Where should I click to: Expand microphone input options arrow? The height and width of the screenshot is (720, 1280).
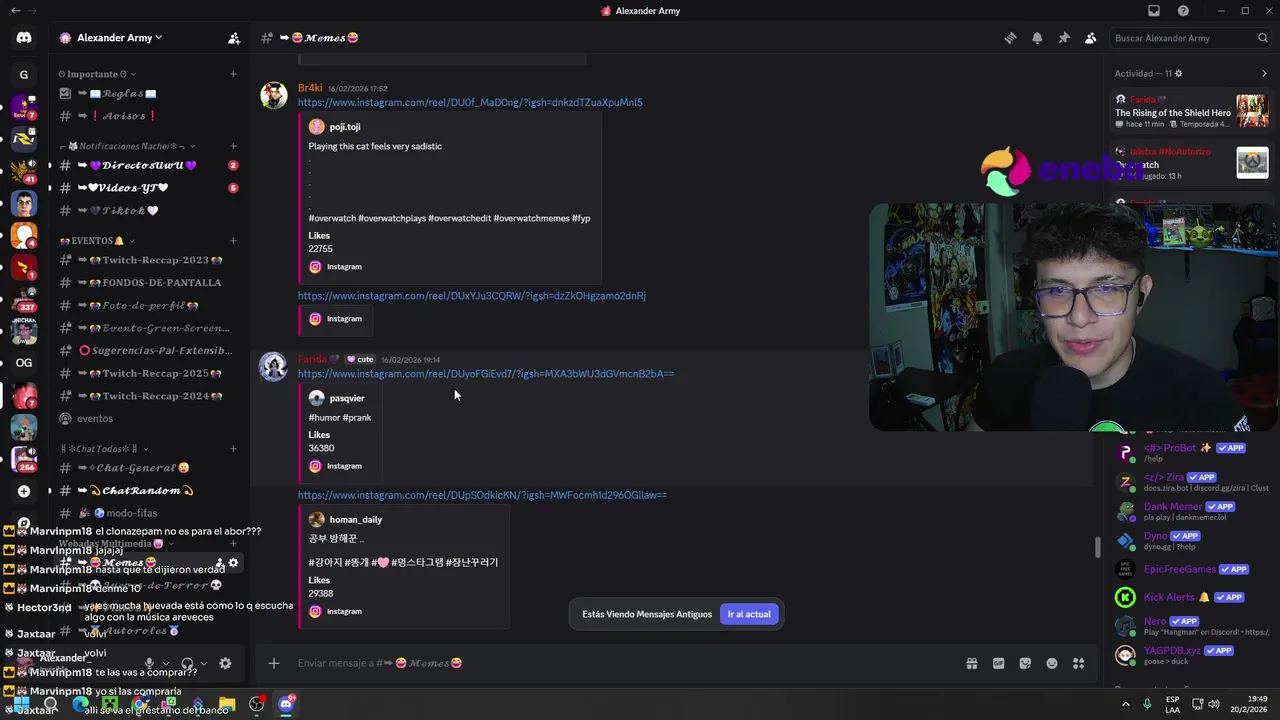166,663
